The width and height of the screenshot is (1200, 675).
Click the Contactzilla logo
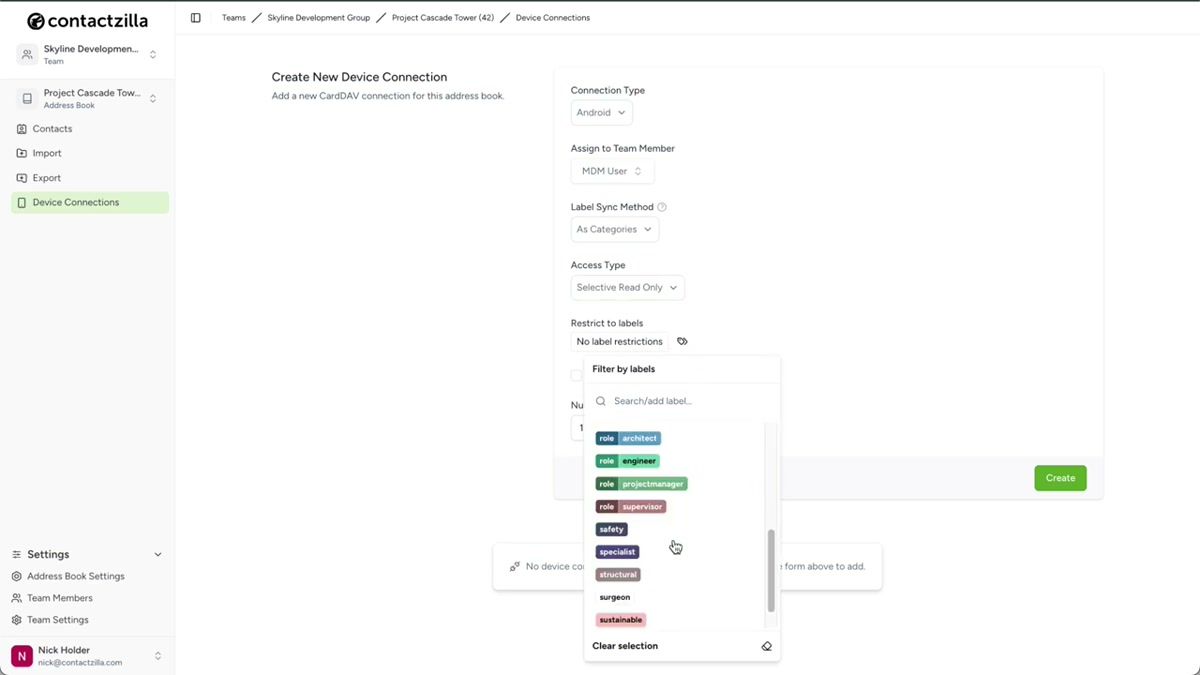(87, 20)
